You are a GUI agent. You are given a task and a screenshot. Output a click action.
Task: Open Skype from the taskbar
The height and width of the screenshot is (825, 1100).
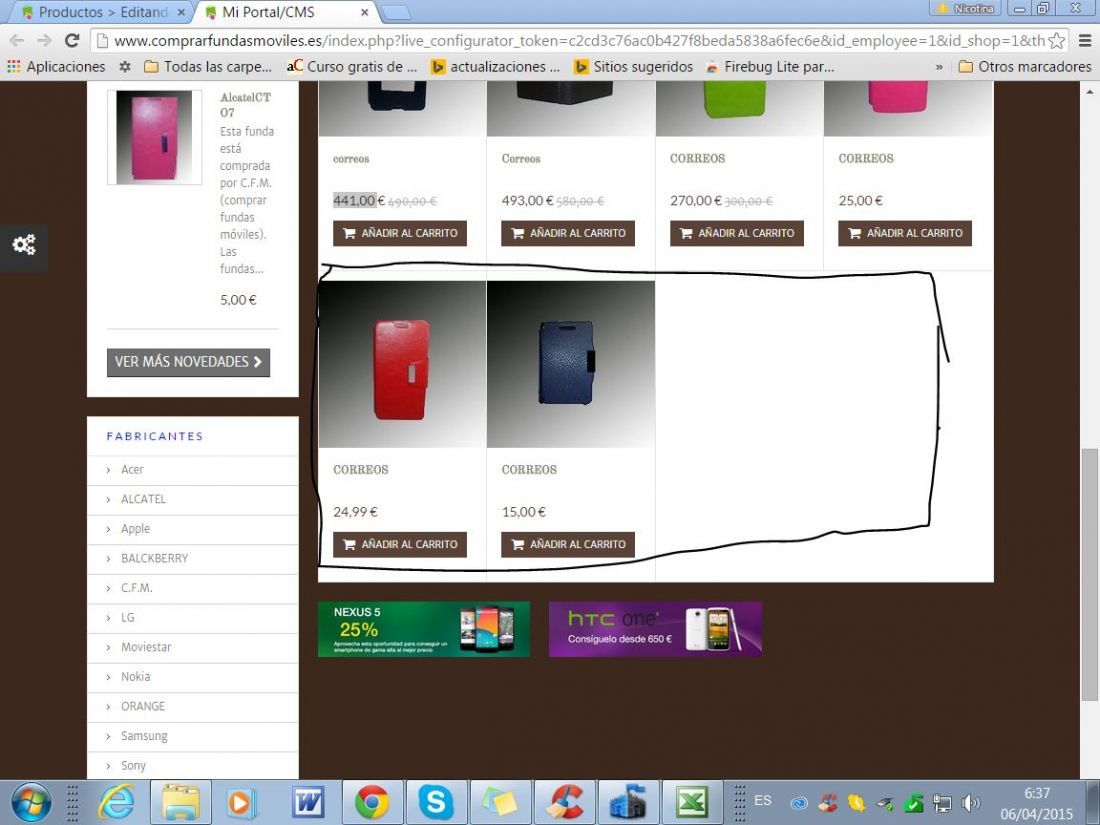pos(436,803)
